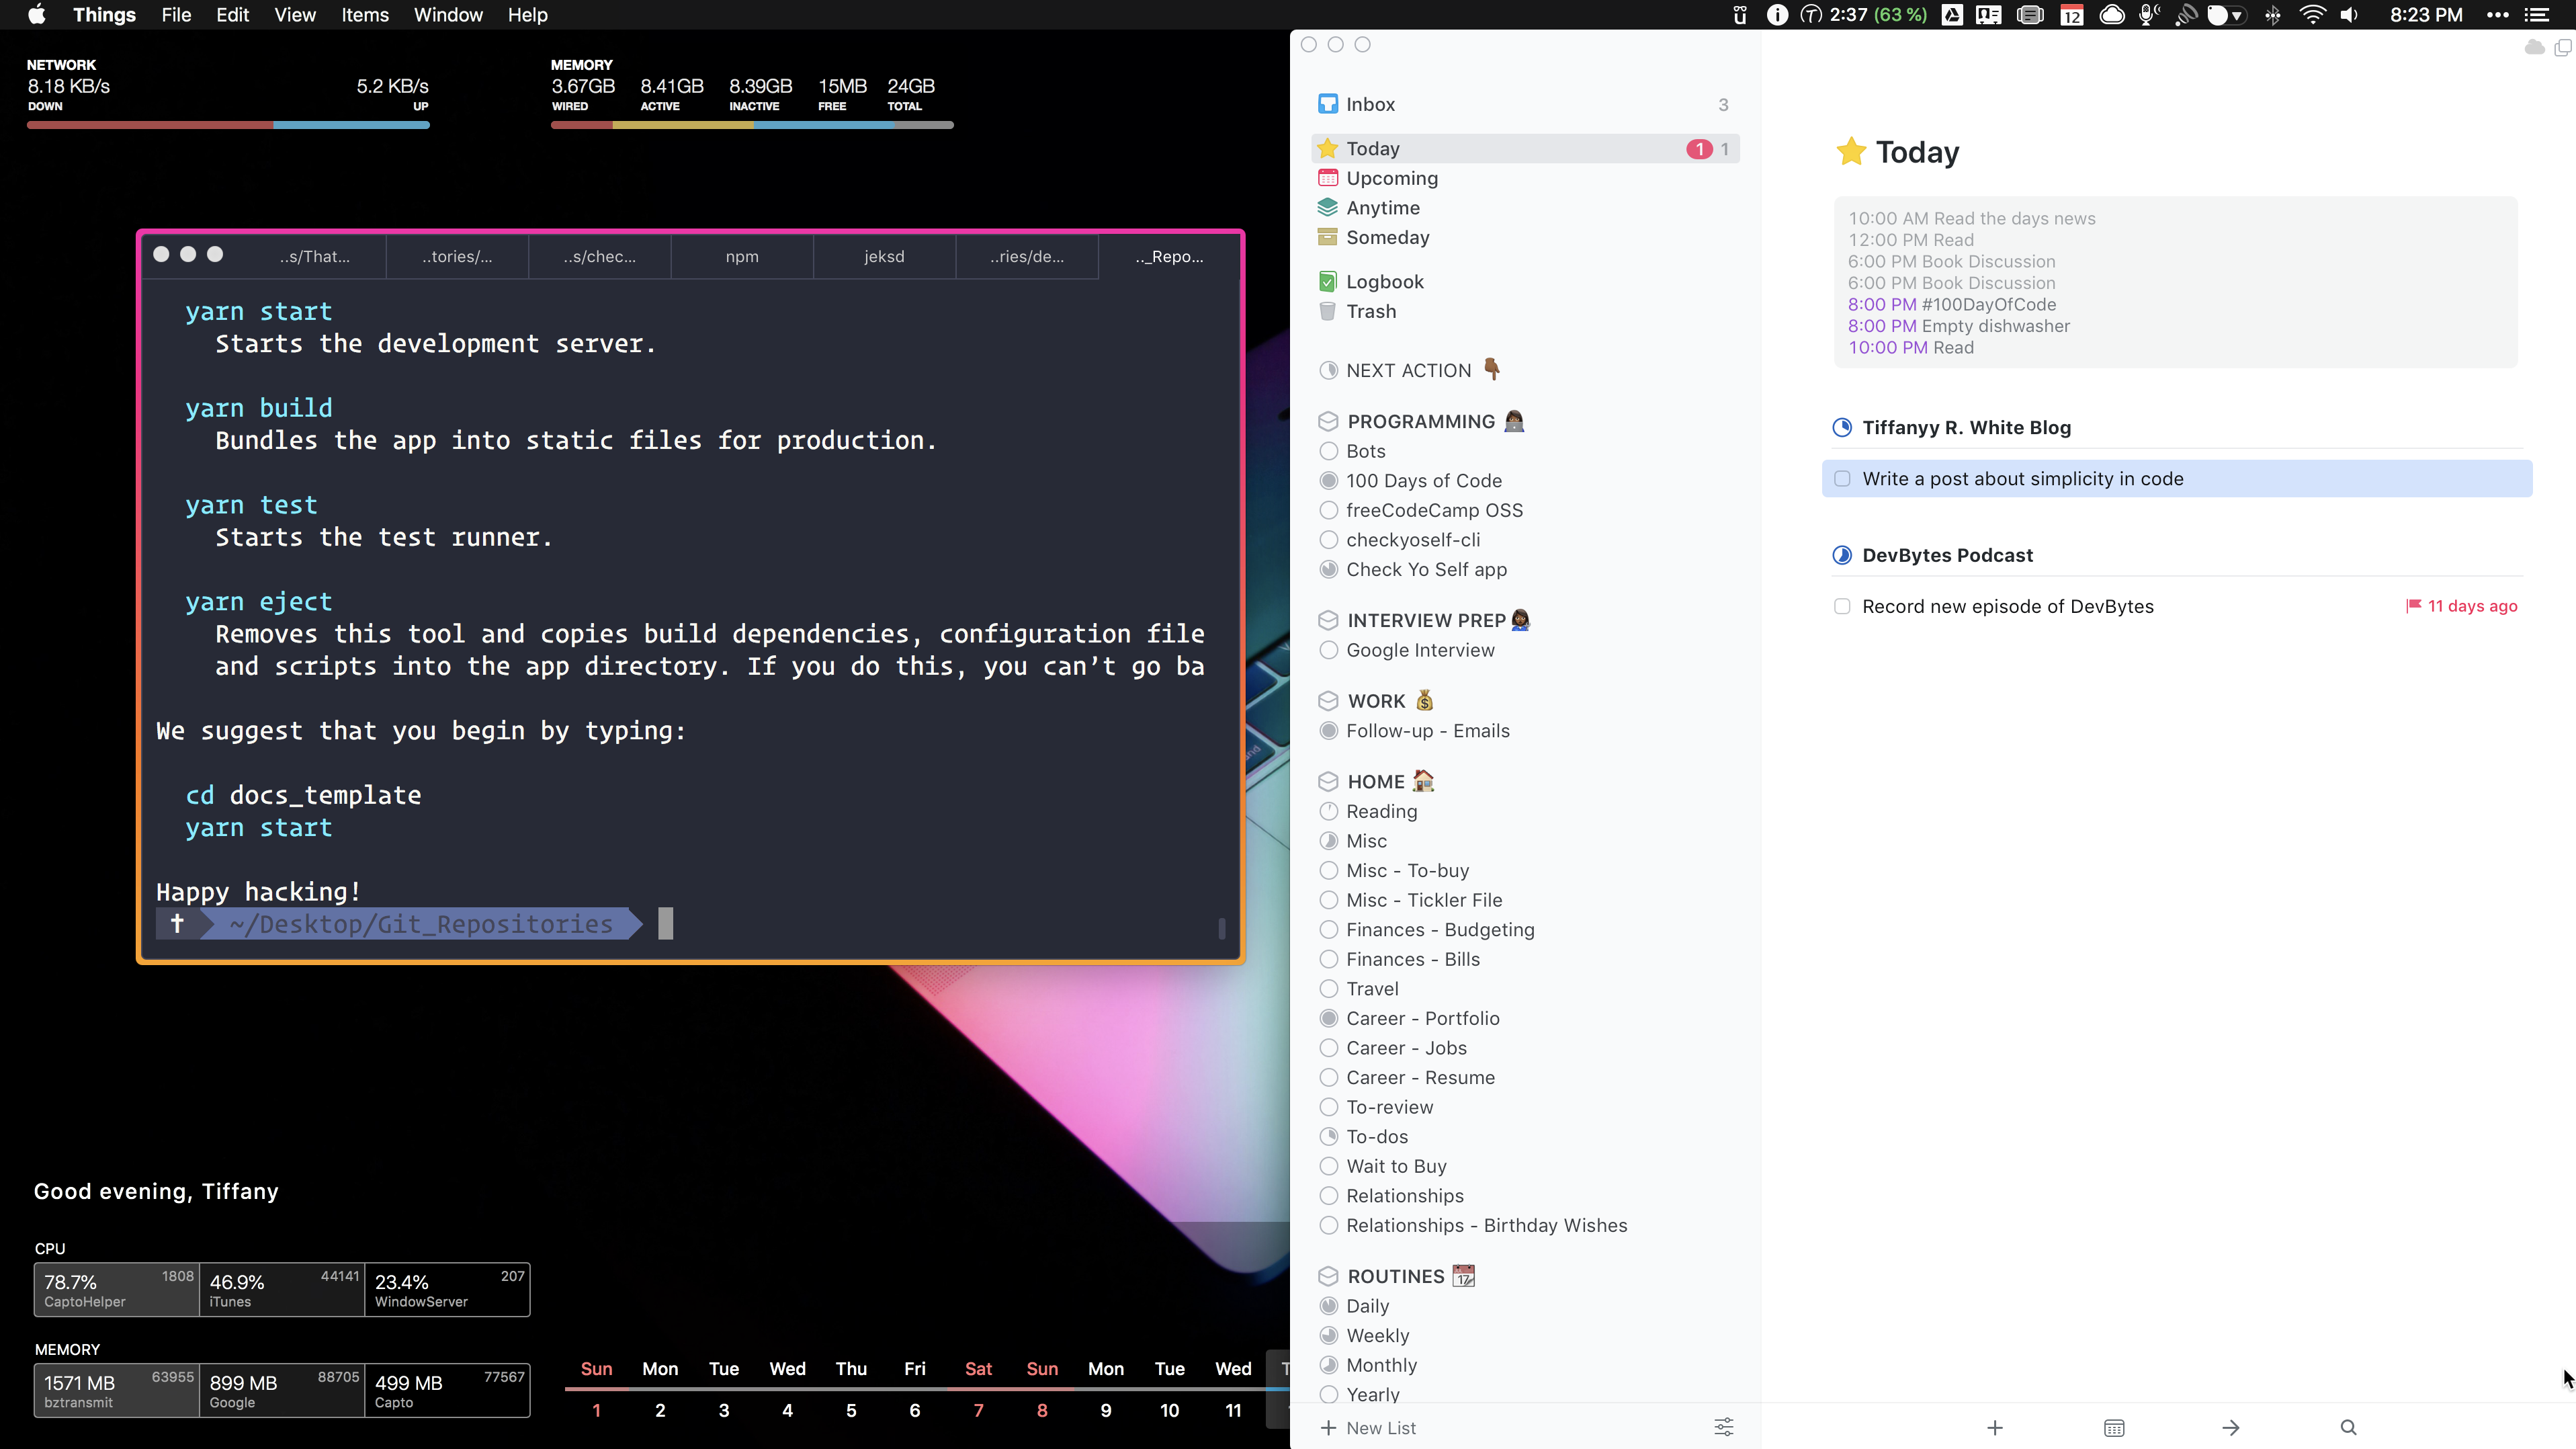
Task: Click the 11 days ago deadline flag
Action: point(2462,606)
